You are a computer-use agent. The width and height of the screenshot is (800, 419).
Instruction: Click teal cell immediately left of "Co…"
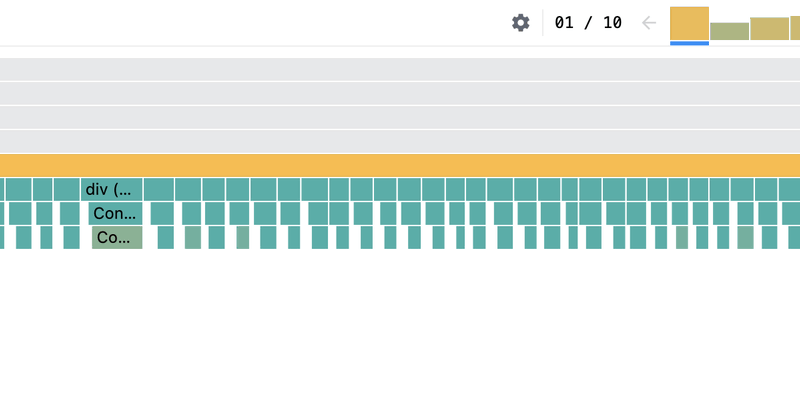(x=71, y=237)
